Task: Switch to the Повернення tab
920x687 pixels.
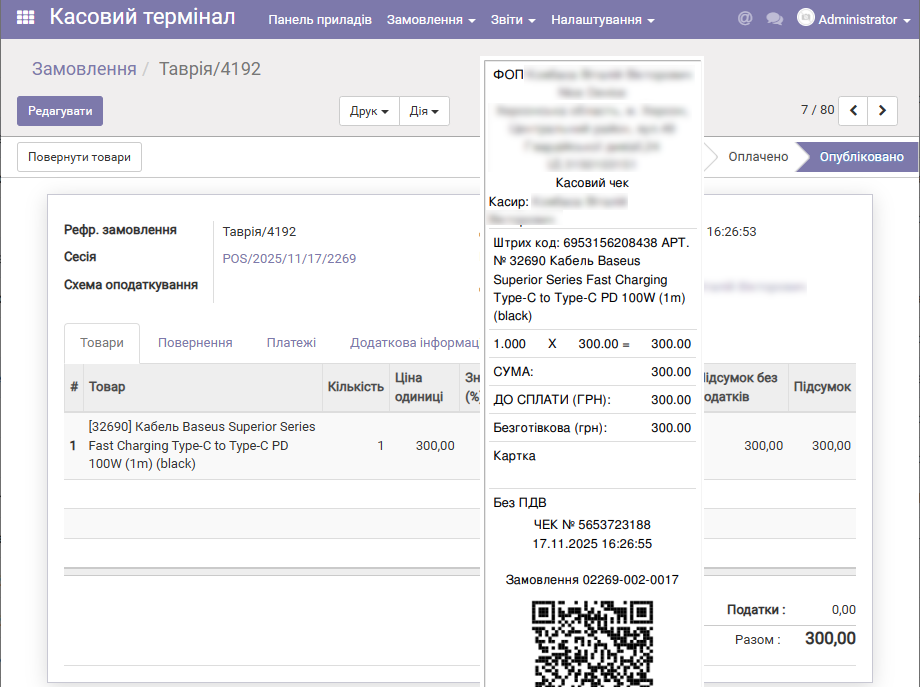Action: [x=195, y=343]
